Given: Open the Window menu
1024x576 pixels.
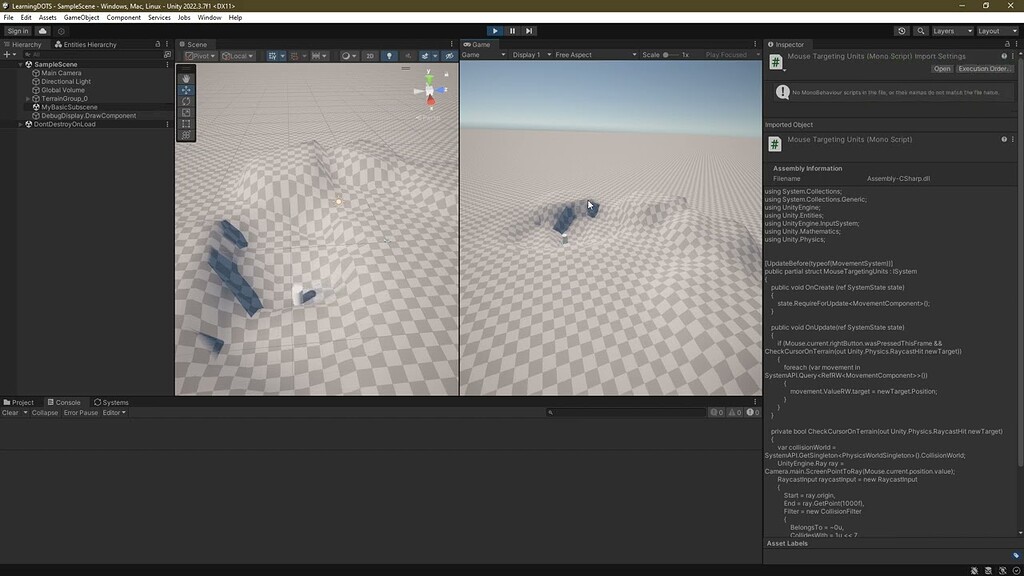Looking at the screenshot, I should 208,17.
